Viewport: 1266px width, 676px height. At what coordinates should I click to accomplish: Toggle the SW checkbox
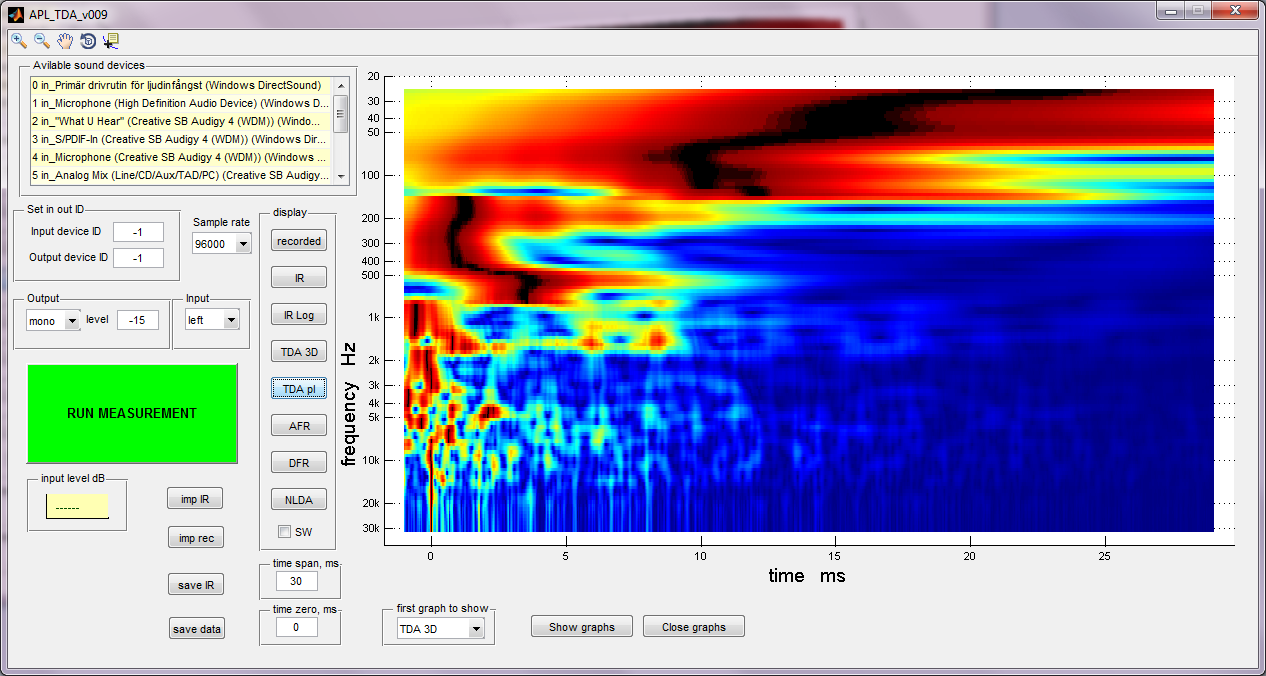coord(284,532)
